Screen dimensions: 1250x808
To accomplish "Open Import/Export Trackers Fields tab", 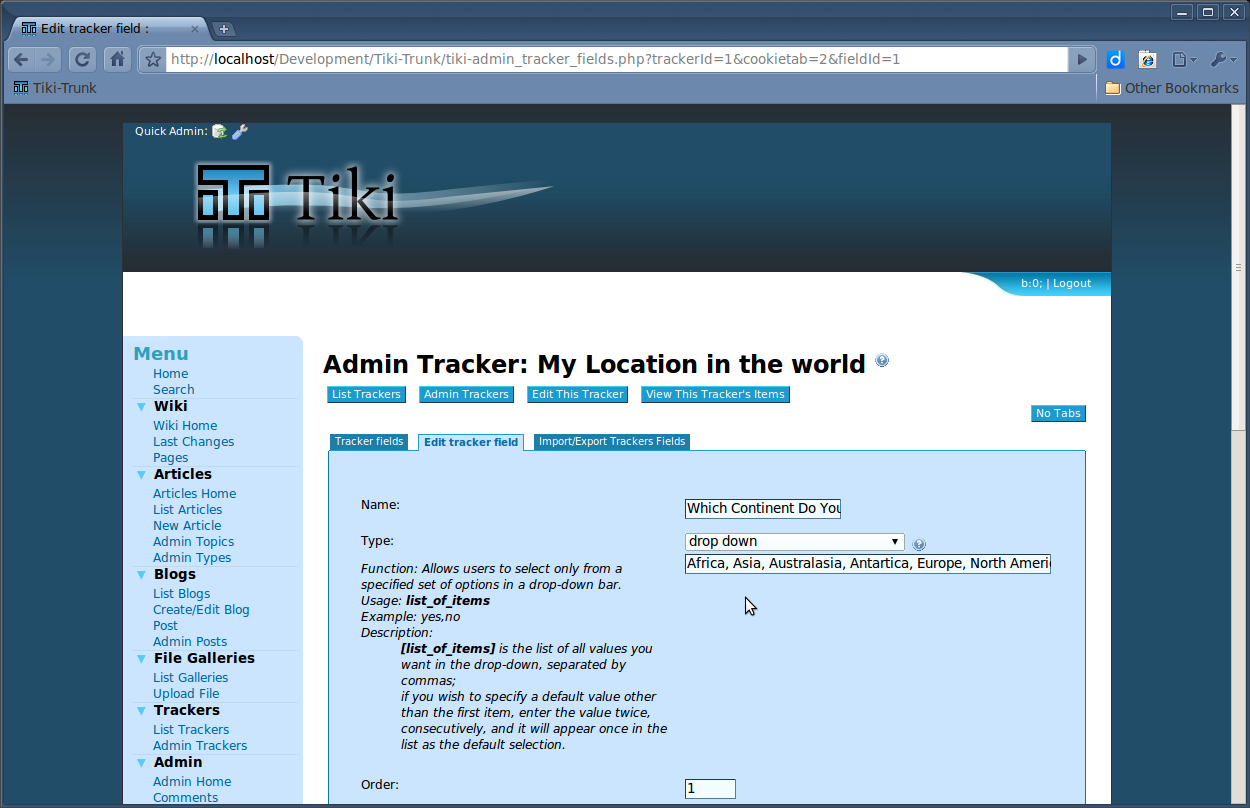I will click(x=611, y=442).
